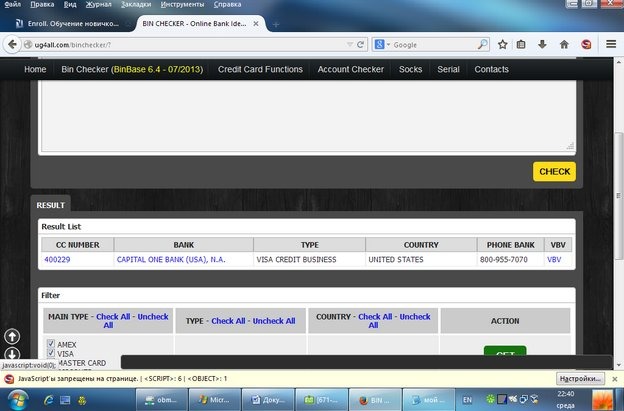The height and width of the screenshot is (411, 624).
Task: Switch to the 'obm...' taskbar button
Action: coord(162,400)
